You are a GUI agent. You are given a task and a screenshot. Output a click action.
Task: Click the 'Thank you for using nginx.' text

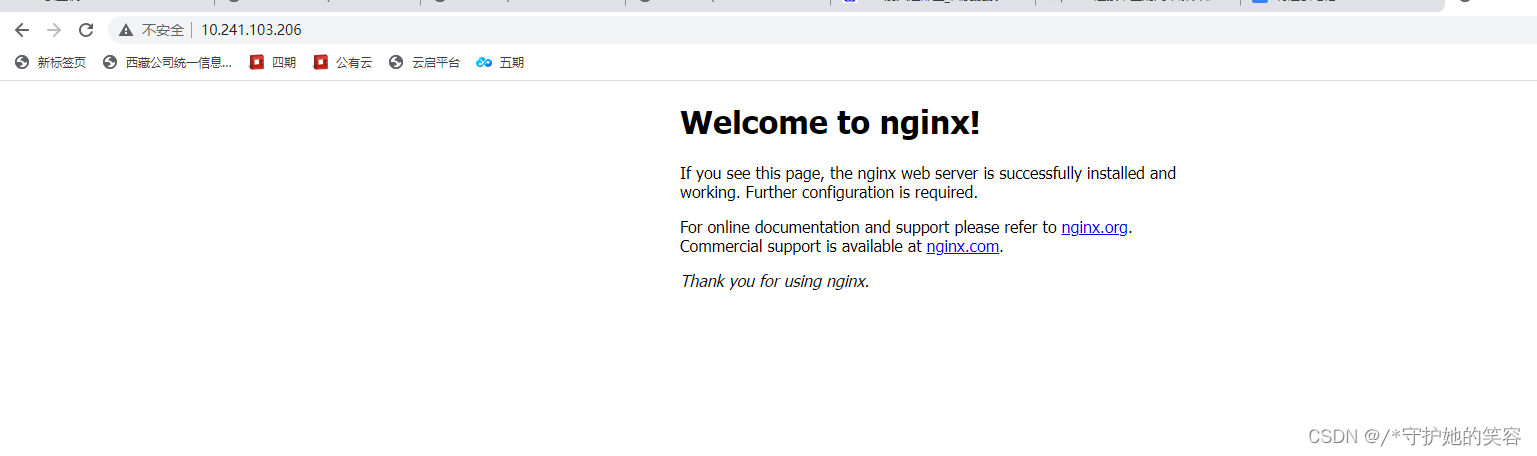(775, 281)
